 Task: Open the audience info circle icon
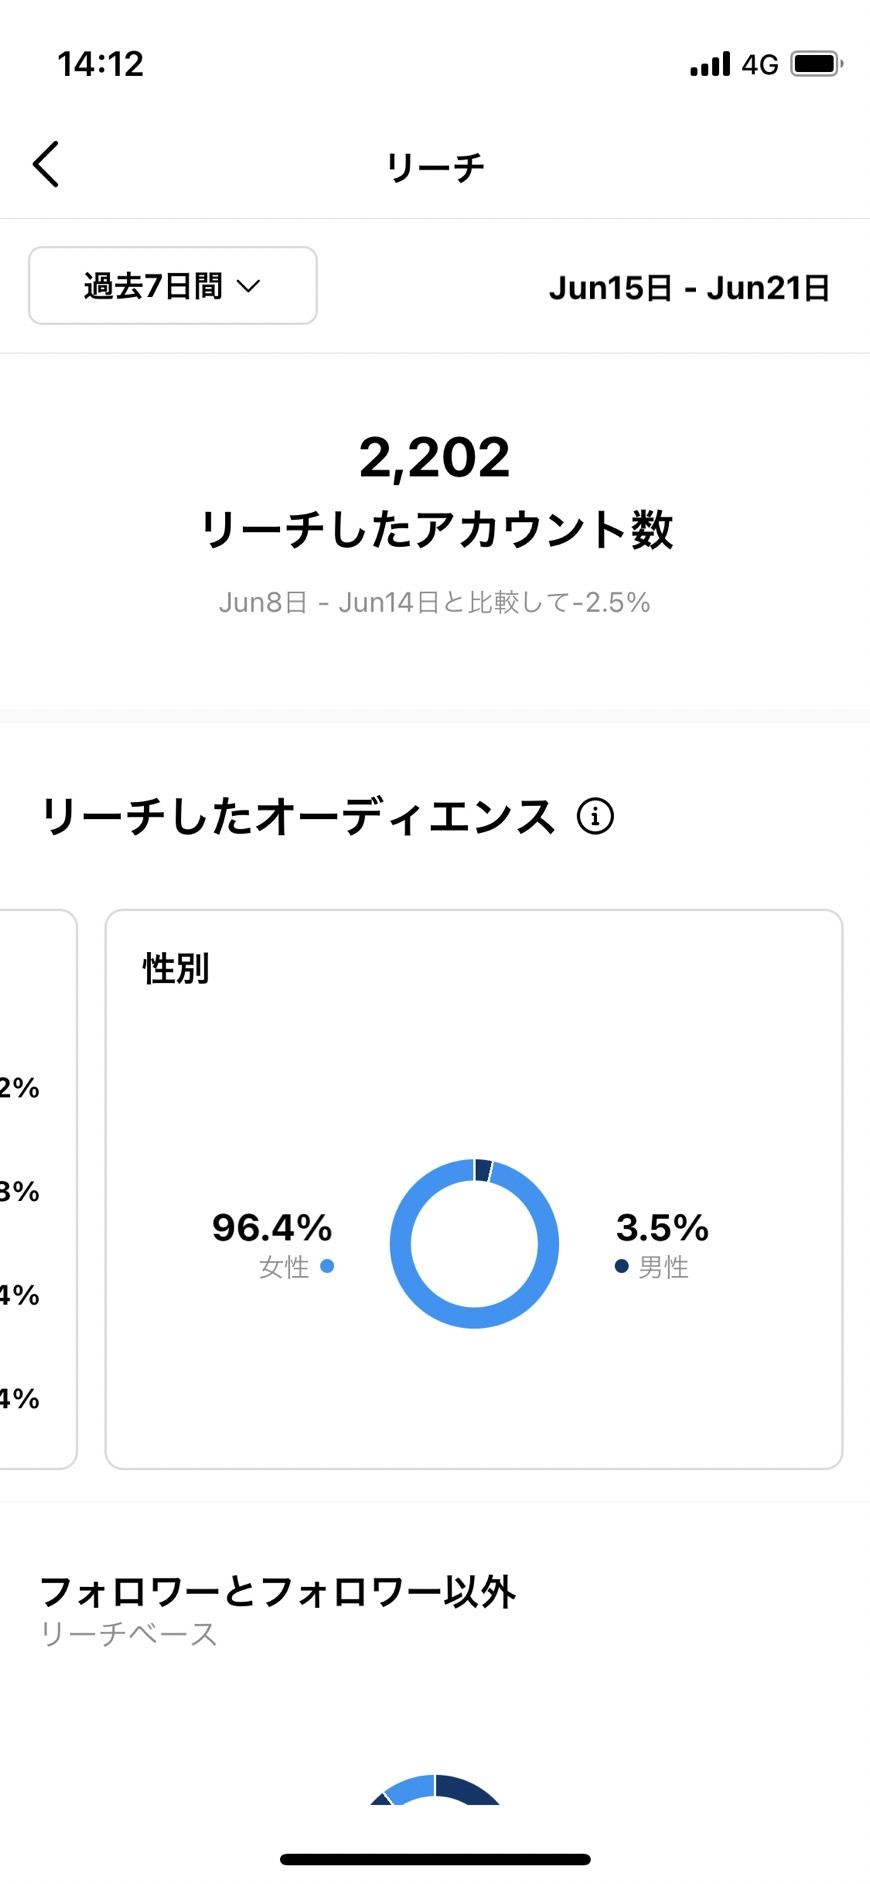[x=595, y=816]
